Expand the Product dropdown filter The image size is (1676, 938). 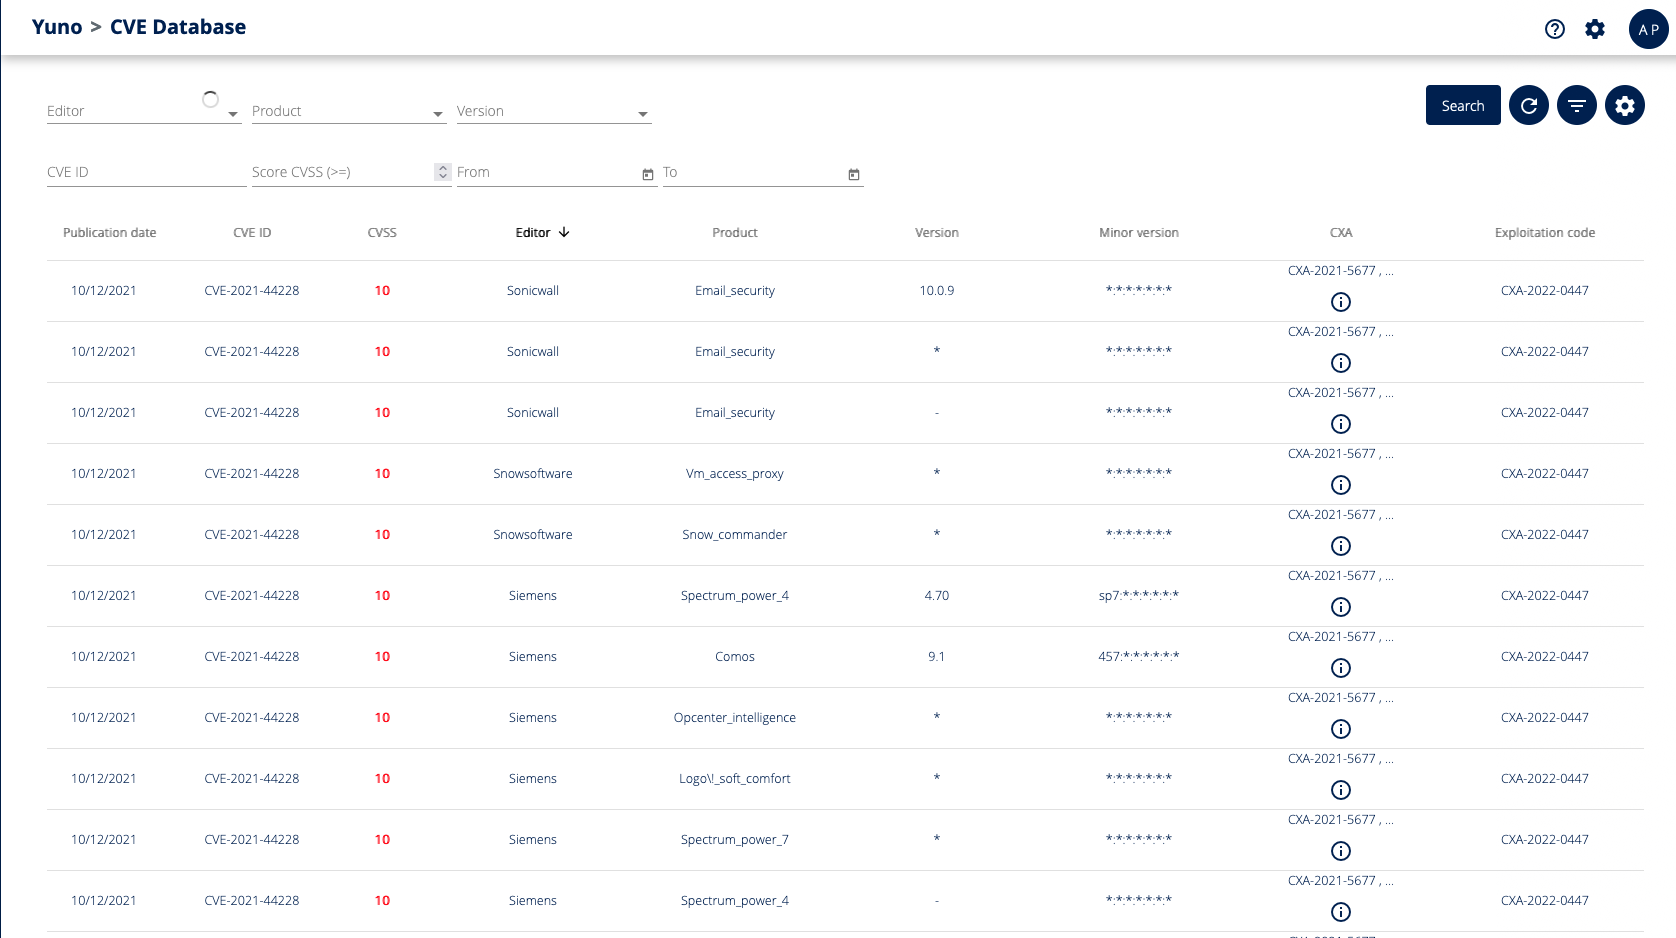pyautogui.click(x=438, y=114)
